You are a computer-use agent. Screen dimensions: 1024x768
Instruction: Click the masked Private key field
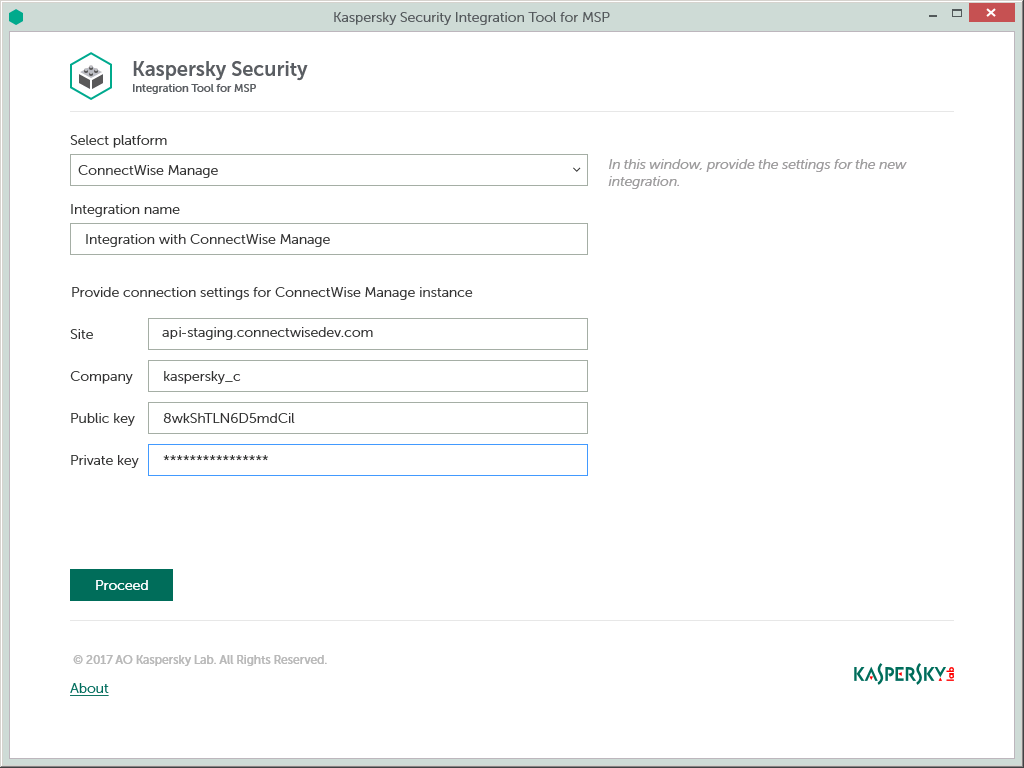coord(367,460)
